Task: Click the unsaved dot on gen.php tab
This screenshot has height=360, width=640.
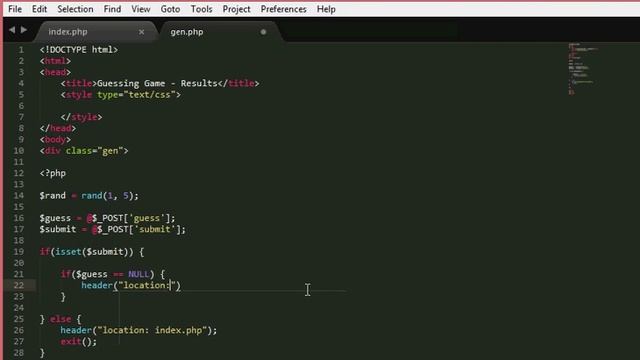Action: point(263,32)
